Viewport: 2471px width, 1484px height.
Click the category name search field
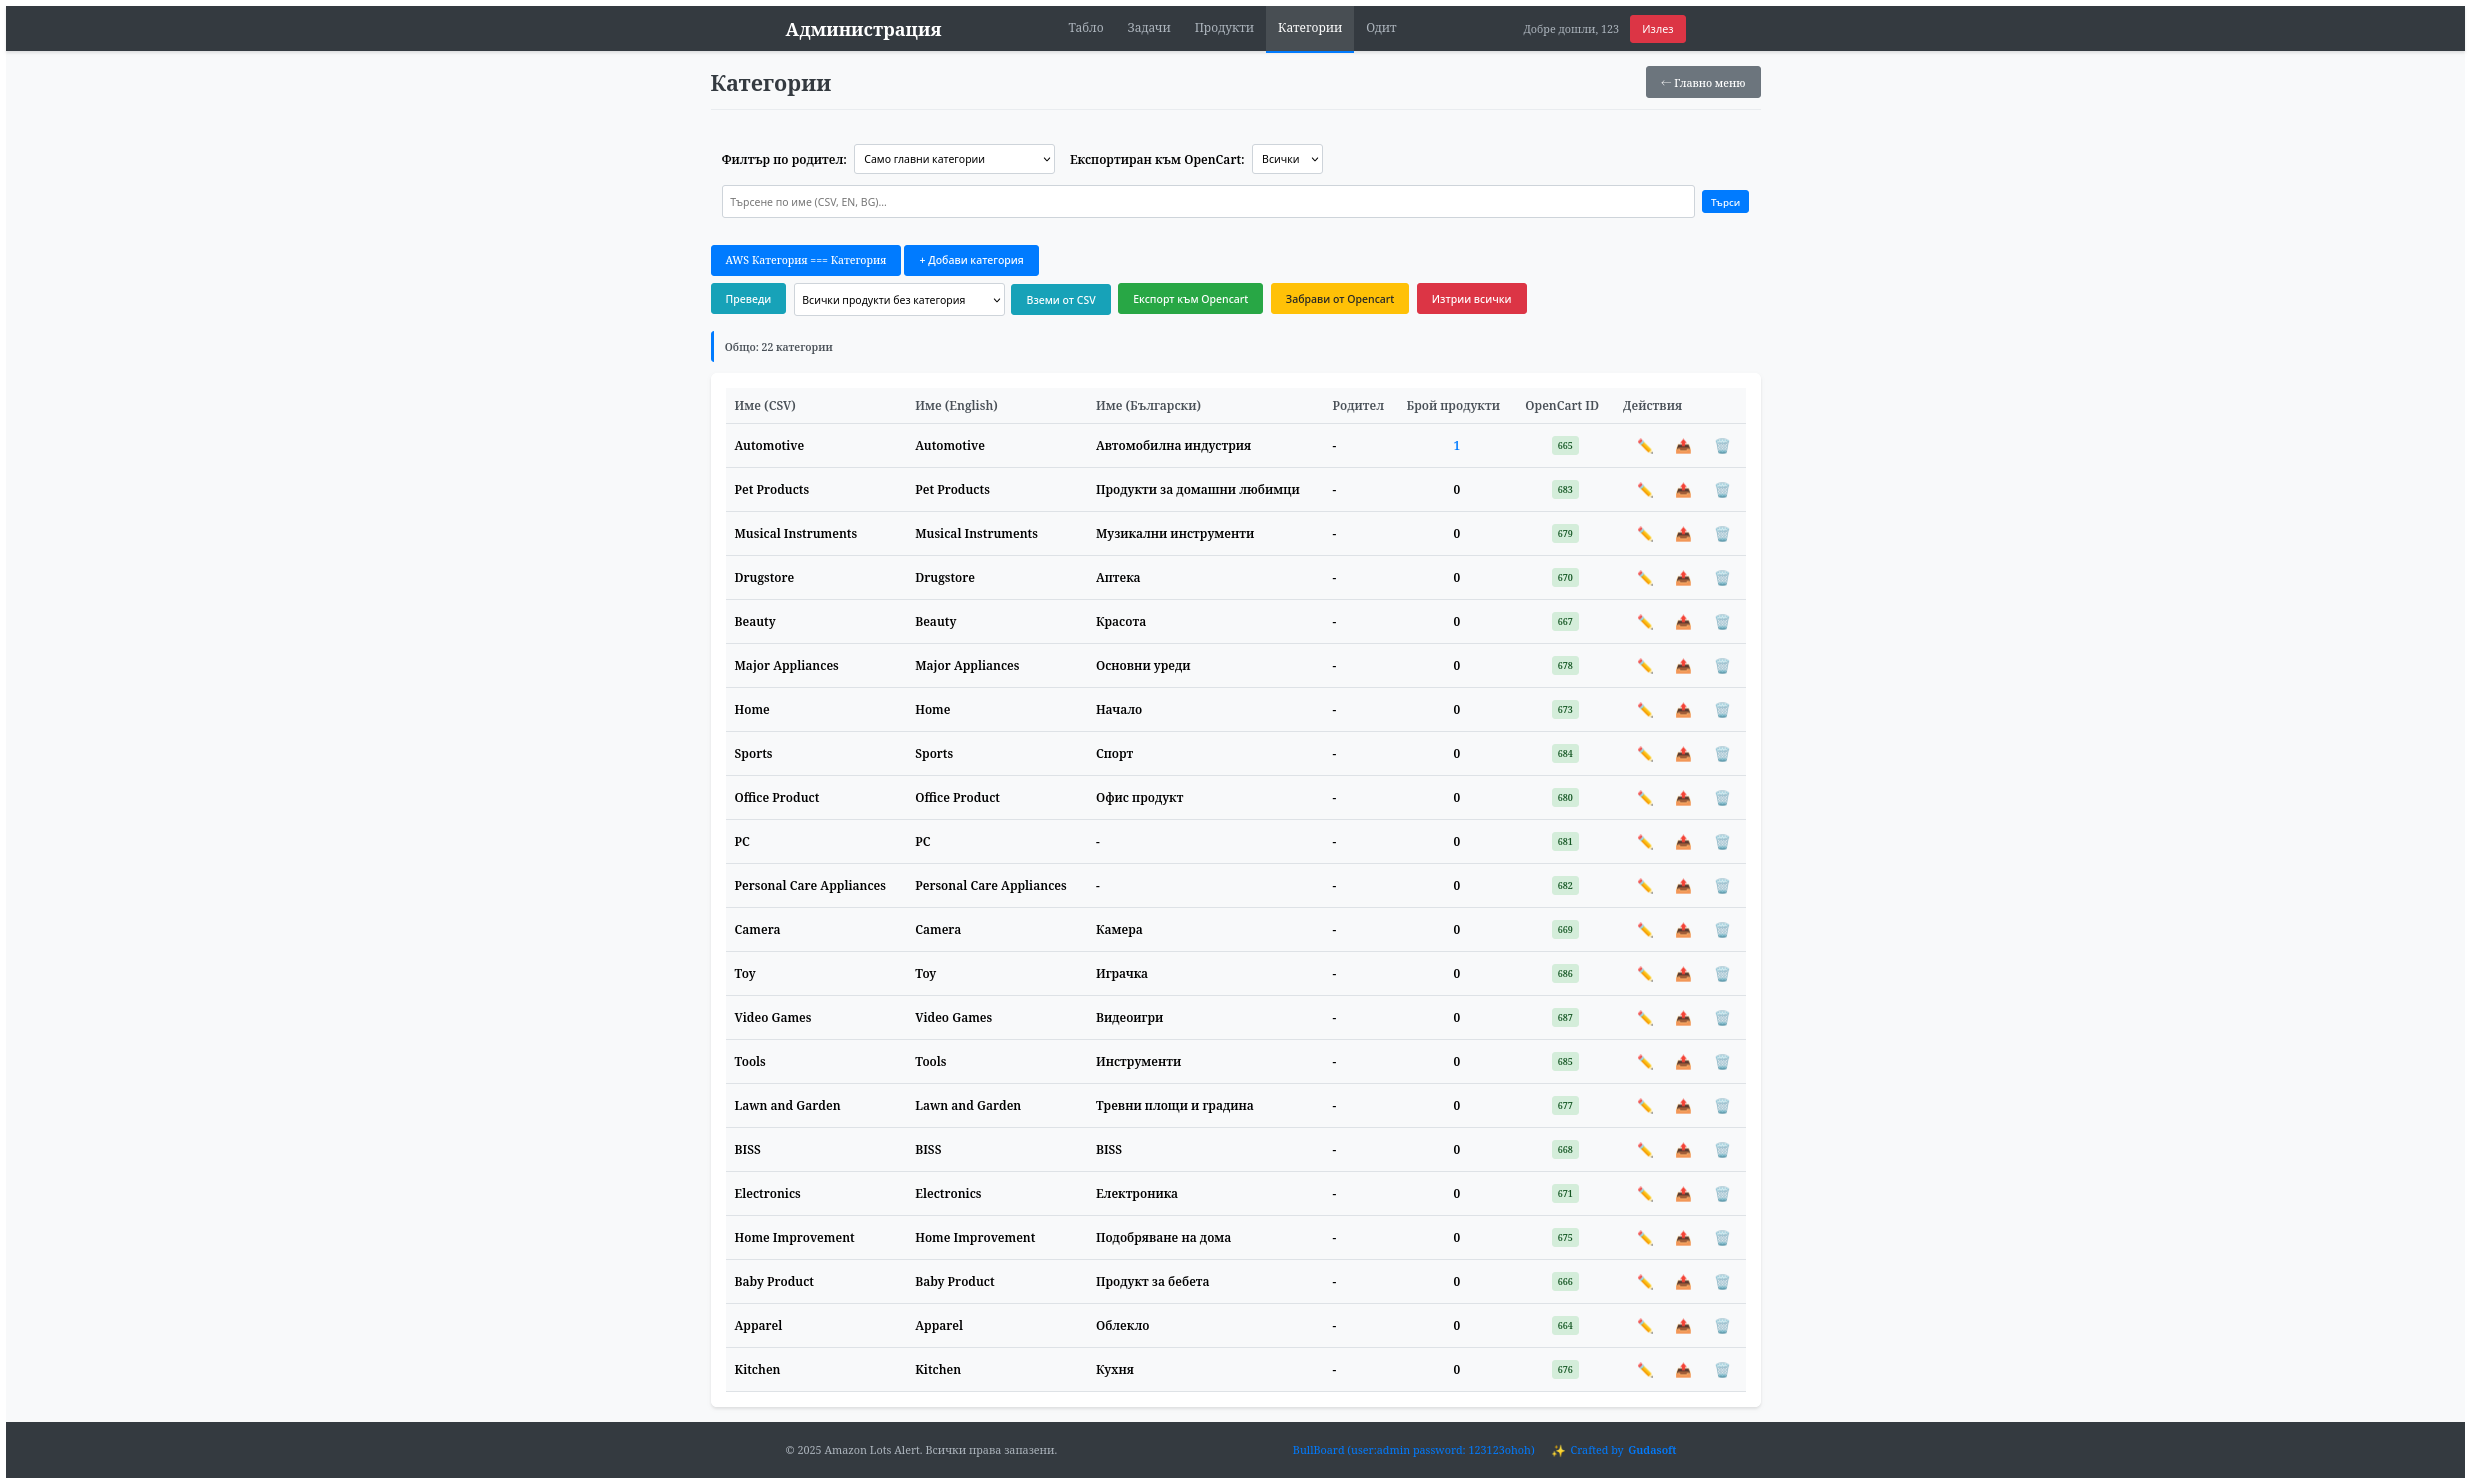tap(1207, 202)
